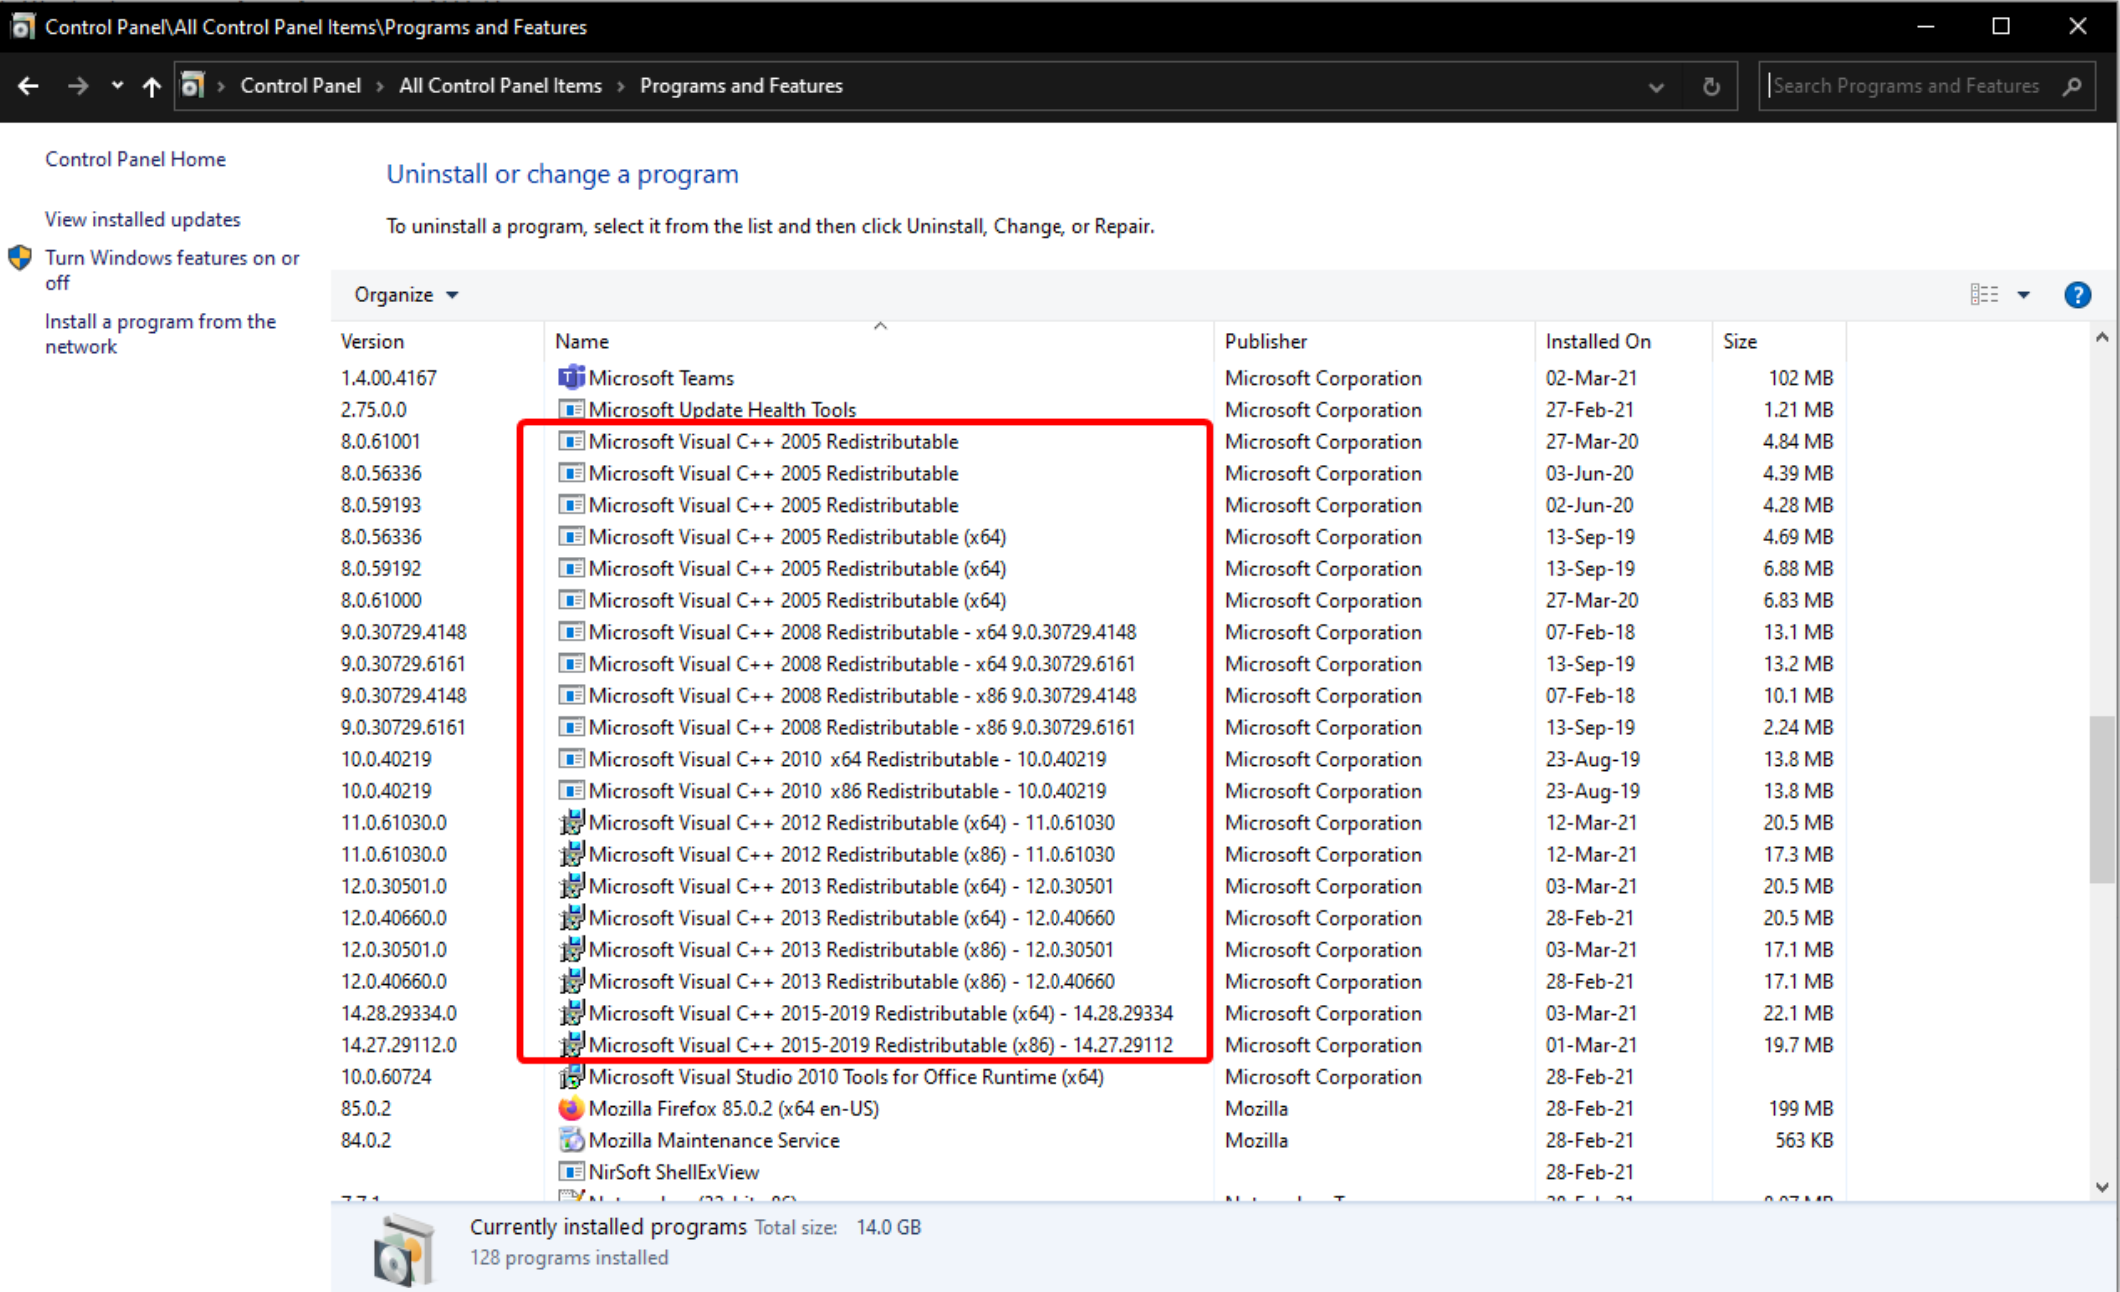This screenshot has height=1292, width=2120.
Task: Click the Mozilla Firefox program icon
Action: [x=570, y=1108]
